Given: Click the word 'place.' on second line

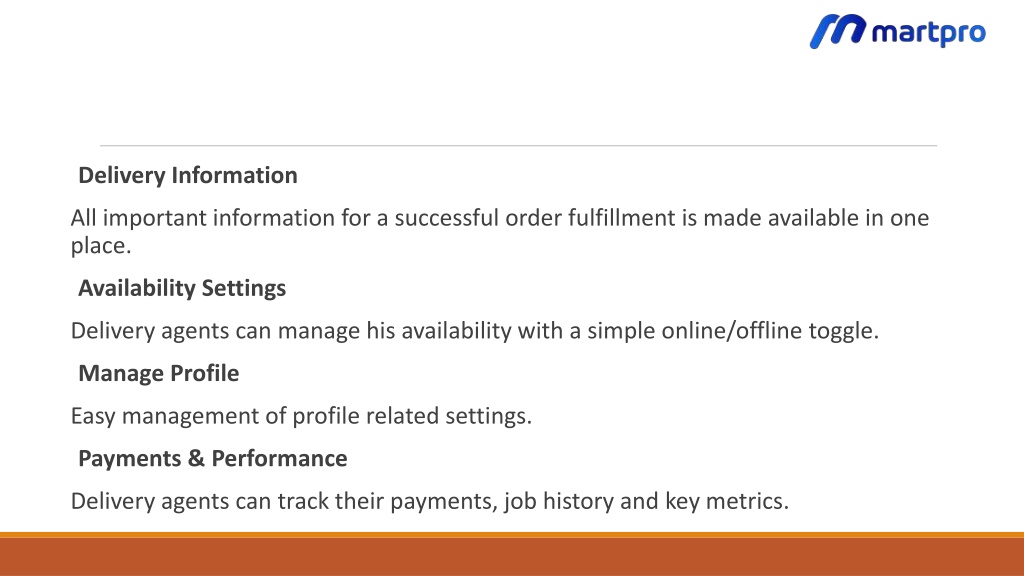Looking at the screenshot, I should coord(101,246).
